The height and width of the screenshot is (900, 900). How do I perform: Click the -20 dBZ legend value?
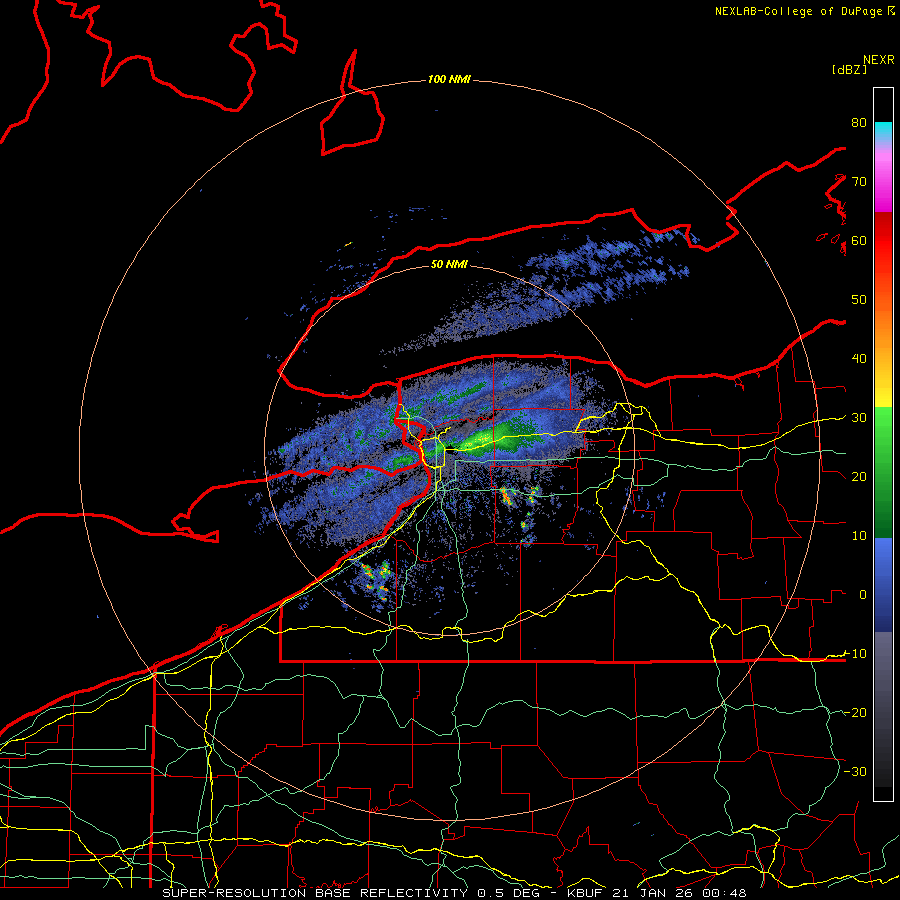click(855, 712)
